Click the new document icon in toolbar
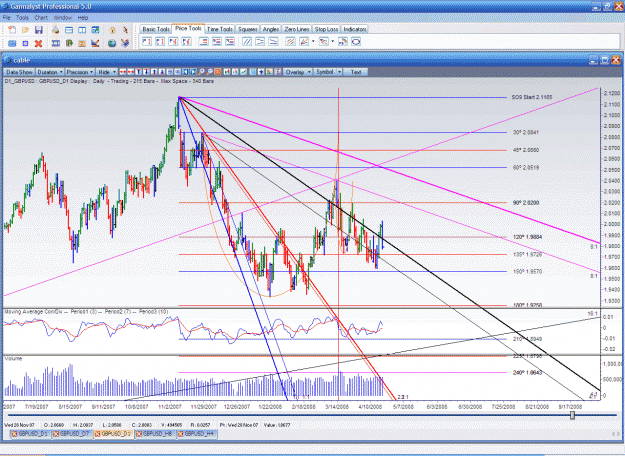The width and height of the screenshot is (625, 456). 12,30
